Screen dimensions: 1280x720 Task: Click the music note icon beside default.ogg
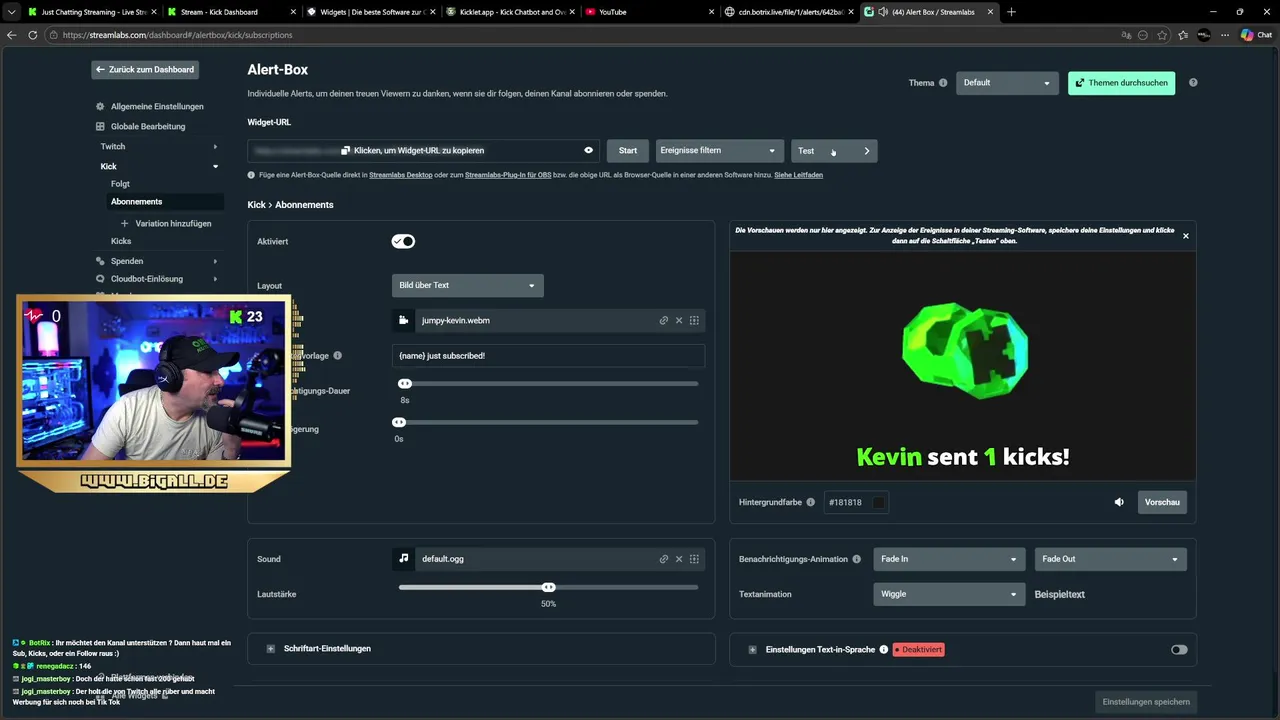[403, 558]
